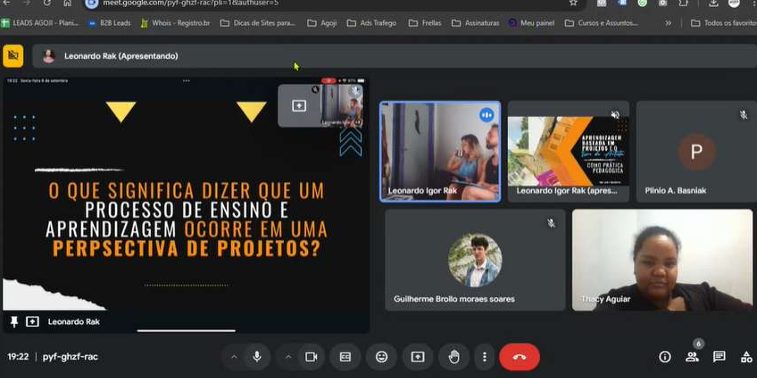Open the more options three-dot menu
Image resolution: width=757 pixels, height=378 pixels.
[x=484, y=357]
